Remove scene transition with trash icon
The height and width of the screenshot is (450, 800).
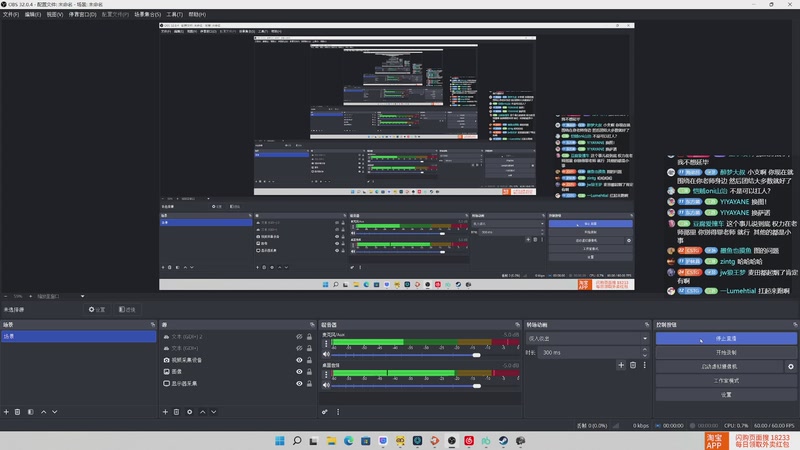633,365
